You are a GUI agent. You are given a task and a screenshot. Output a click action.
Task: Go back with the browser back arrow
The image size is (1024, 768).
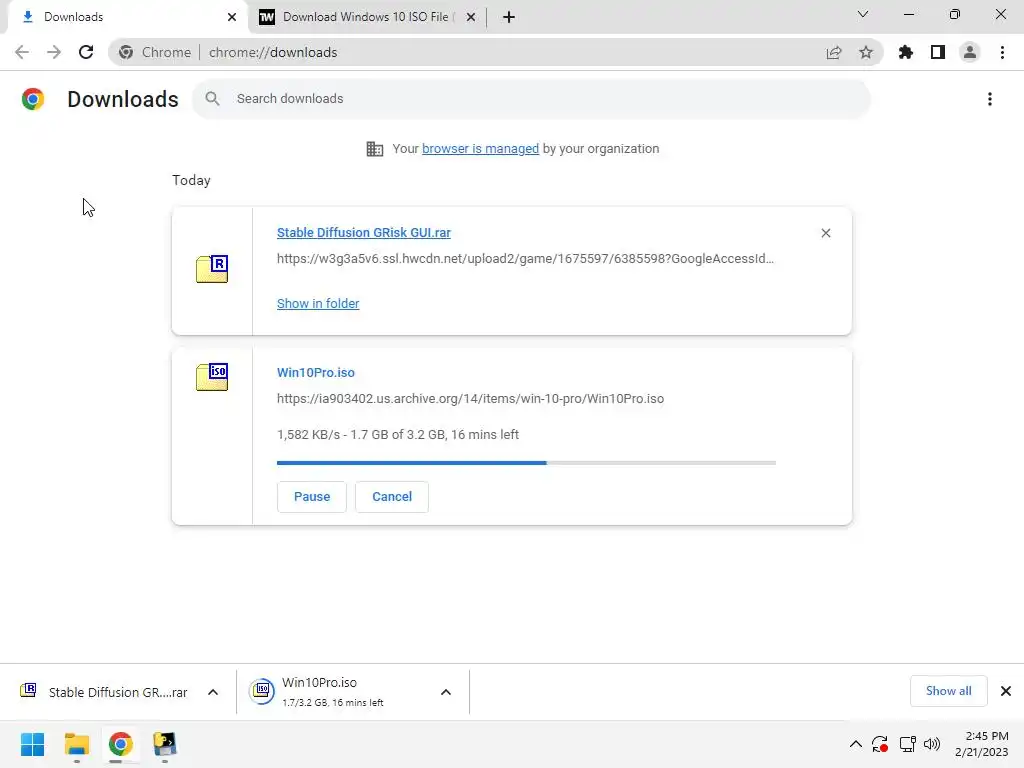[x=22, y=52]
